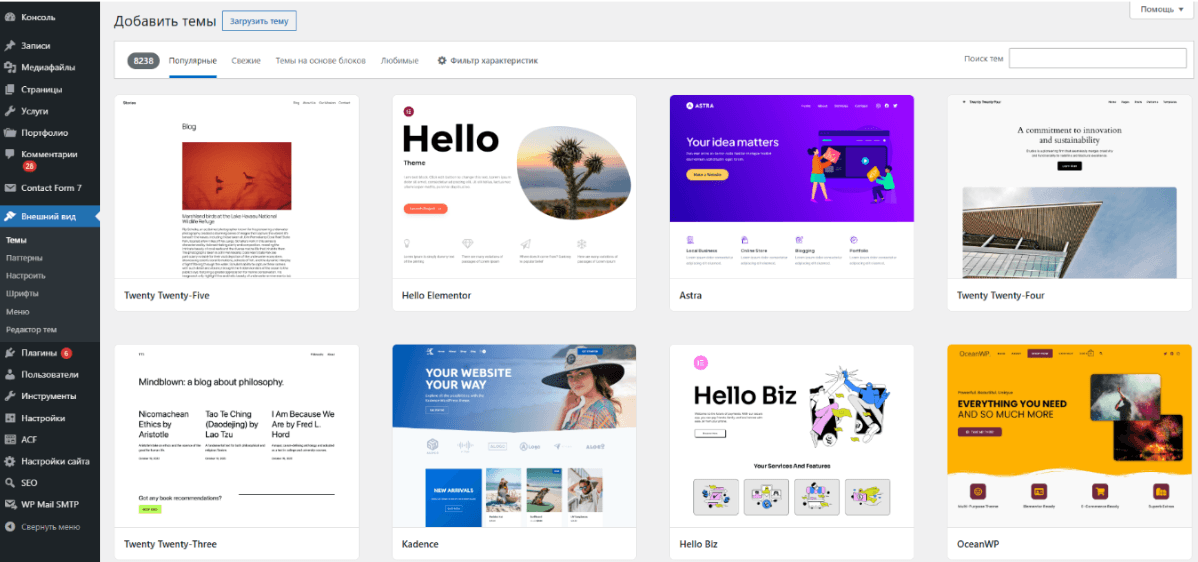Click the Консоль dashboard icon
1198x562 pixels.
(10, 17)
